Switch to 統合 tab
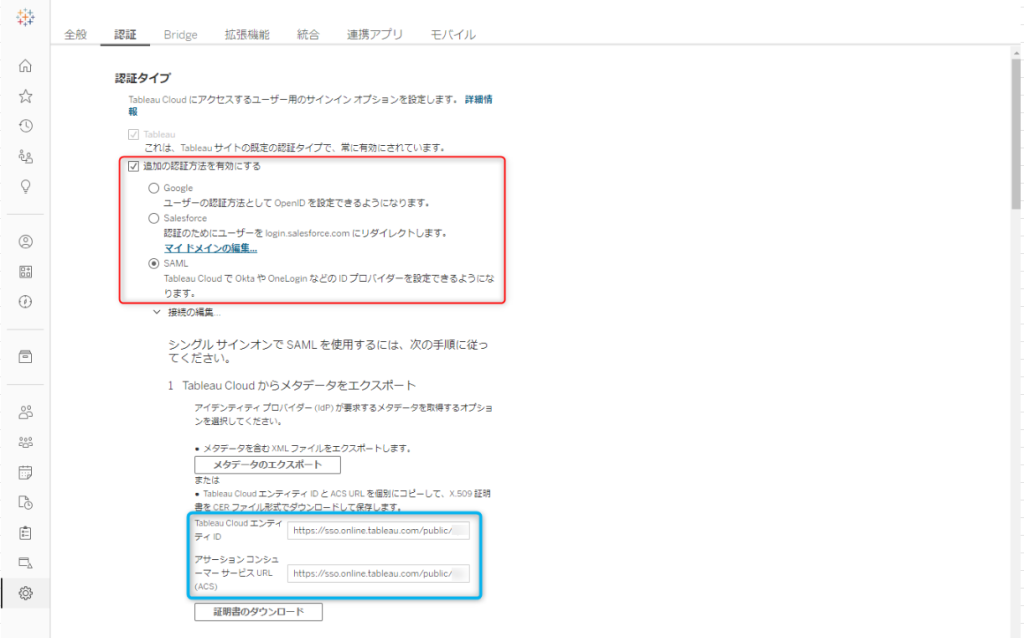 (x=308, y=35)
